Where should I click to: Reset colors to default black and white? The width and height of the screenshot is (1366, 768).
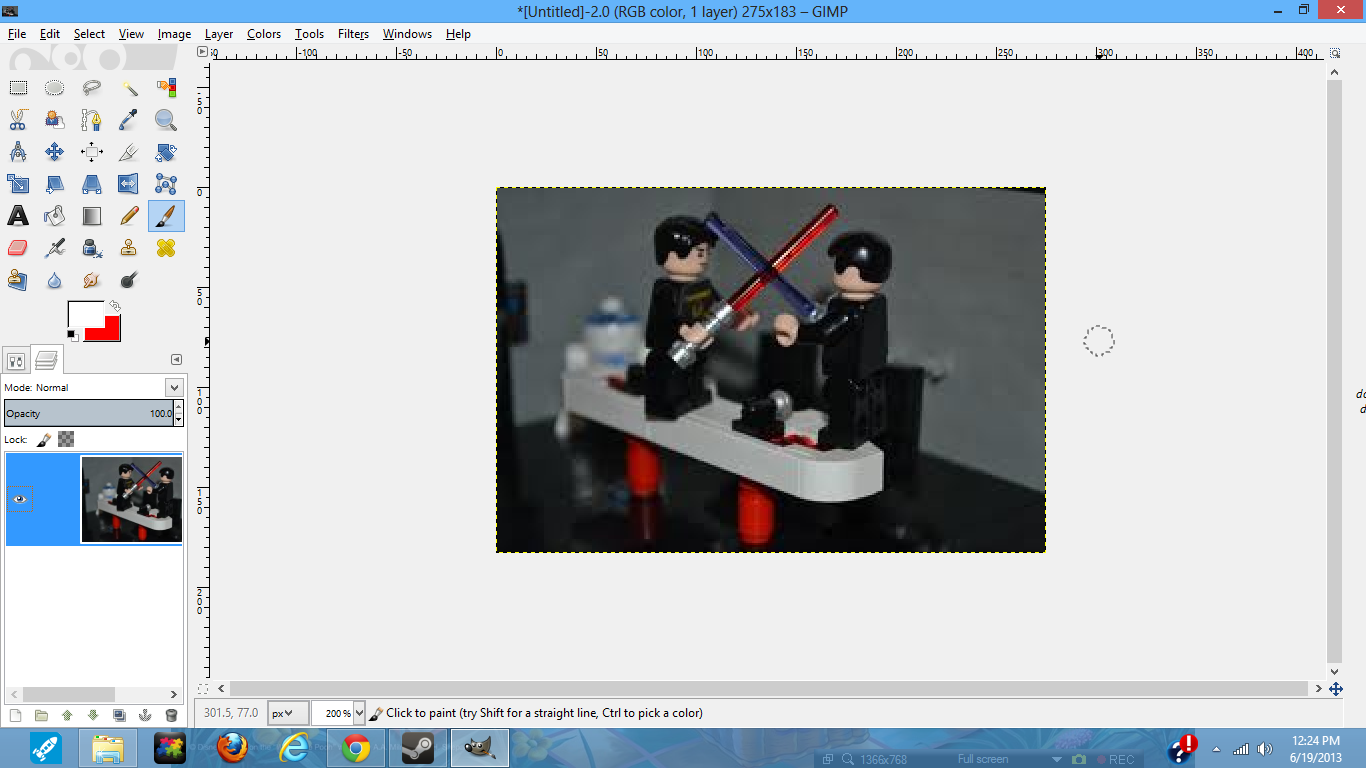pyautogui.click(x=73, y=336)
